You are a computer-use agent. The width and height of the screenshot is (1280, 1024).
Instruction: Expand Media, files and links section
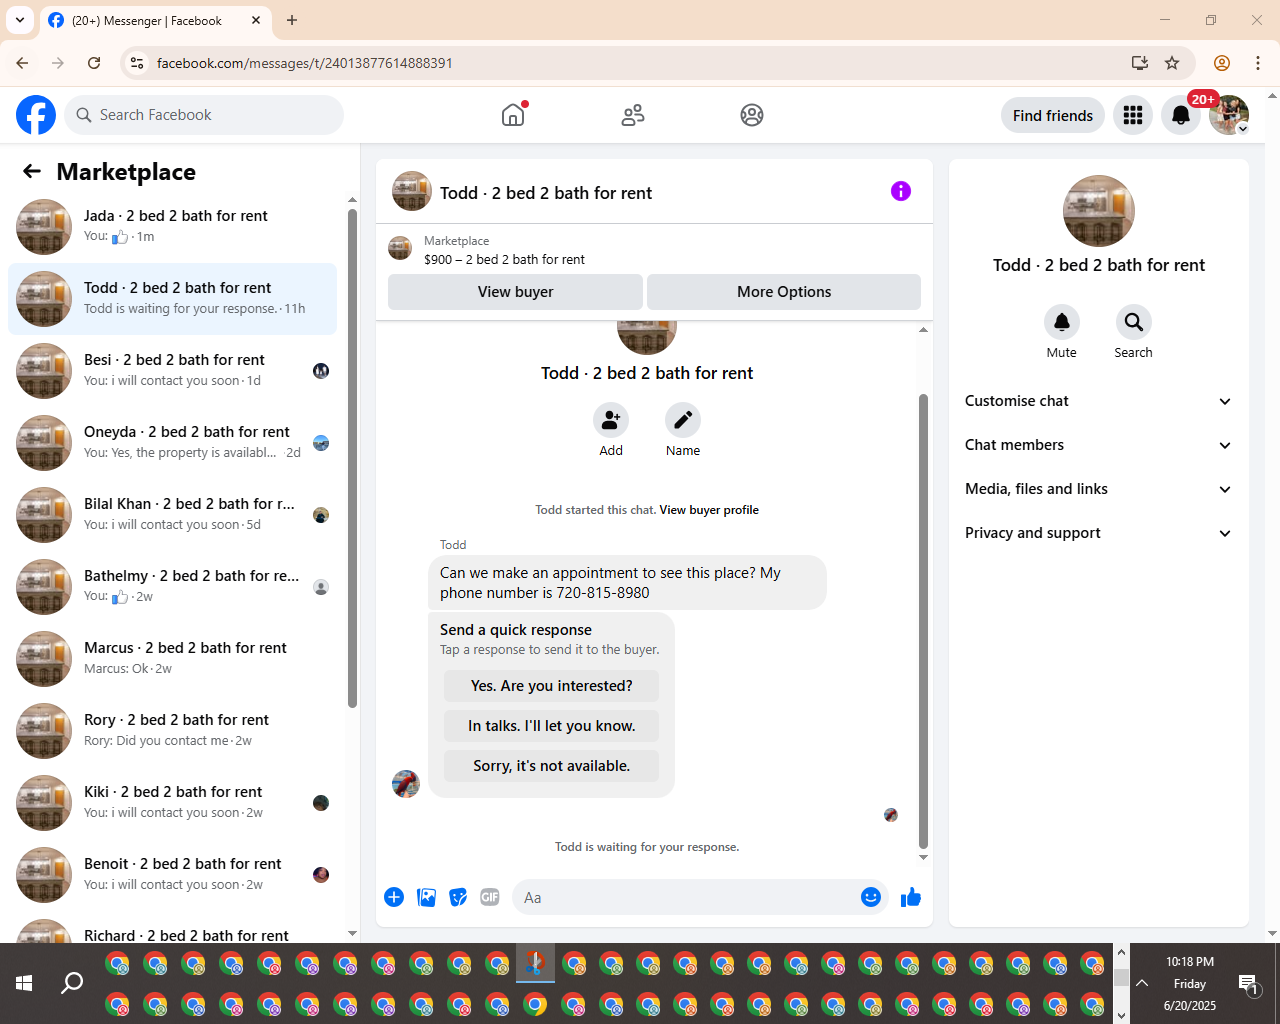point(1099,489)
